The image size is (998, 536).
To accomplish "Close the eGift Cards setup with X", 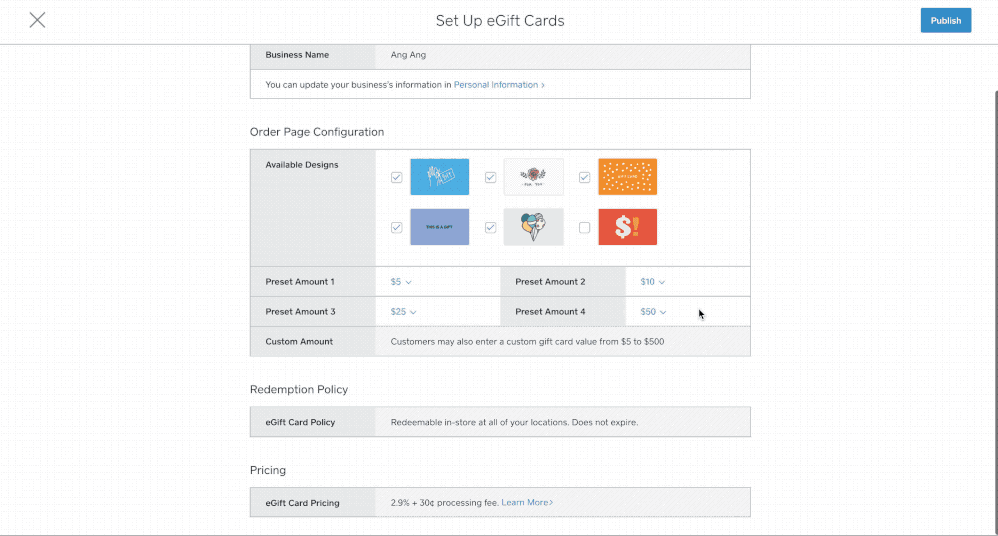I will 37,20.
